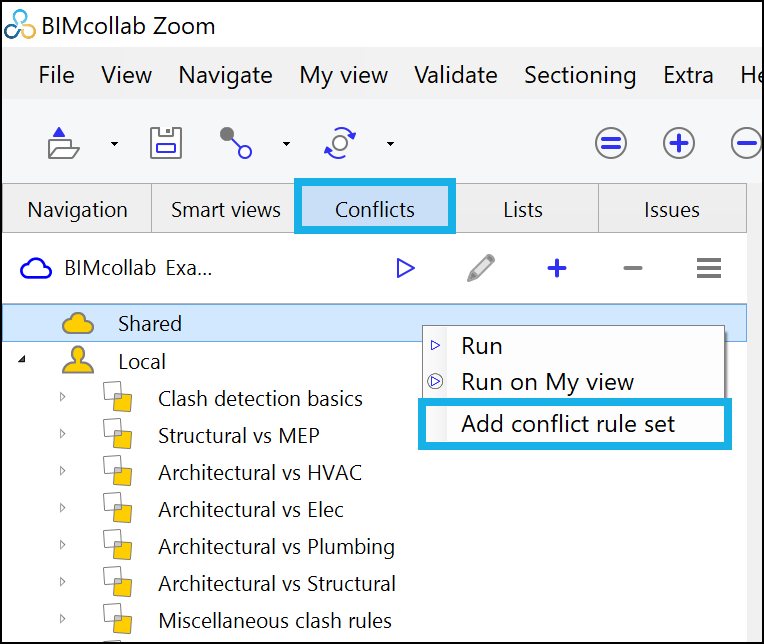Screen dimensions: 764x644
Task: Click the synchronize rotate icon
Action: 340,143
